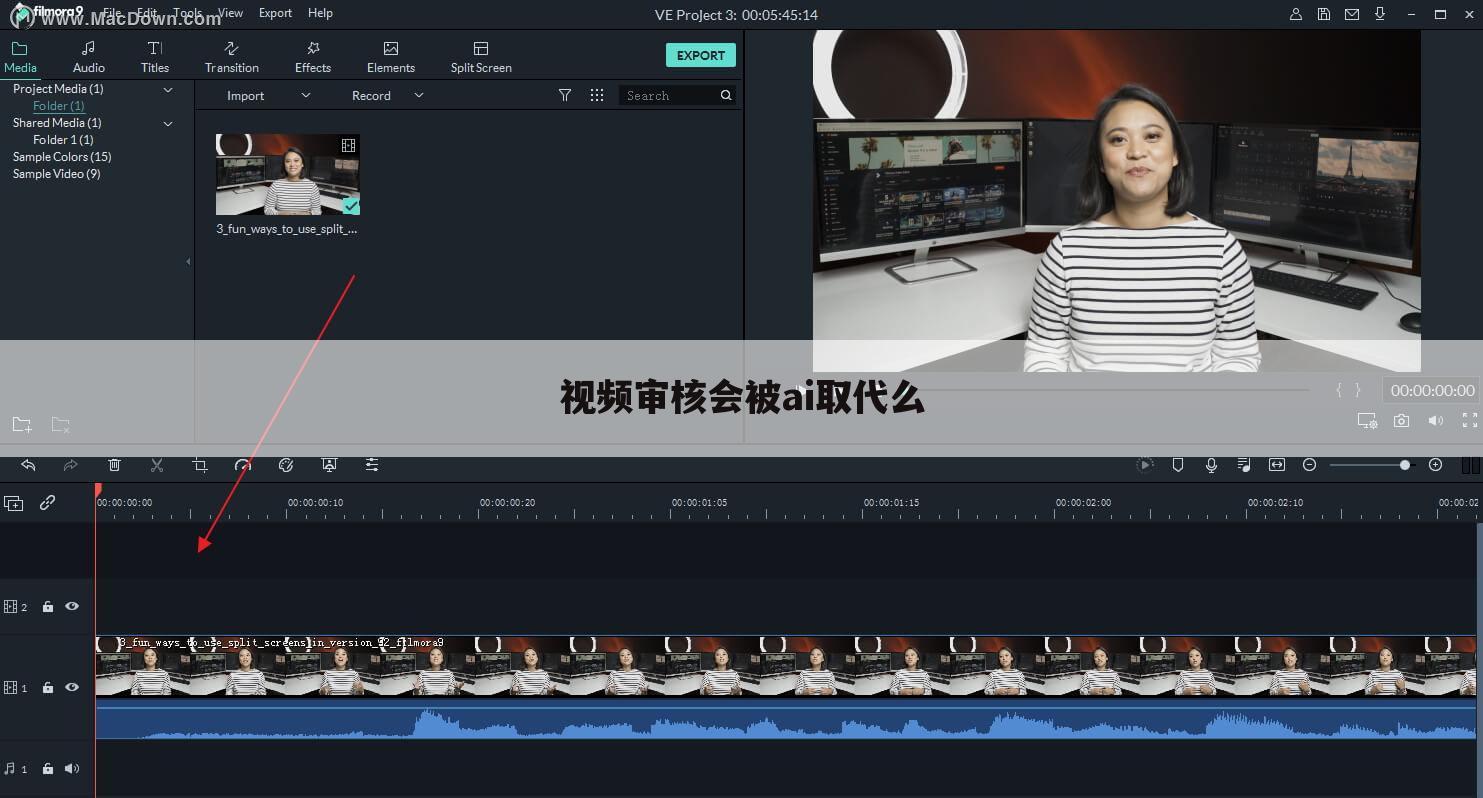This screenshot has width=1483, height=798.
Task: Collapse Shared Media tree chevron
Action: pyautogui.click(x=168, y=123)
